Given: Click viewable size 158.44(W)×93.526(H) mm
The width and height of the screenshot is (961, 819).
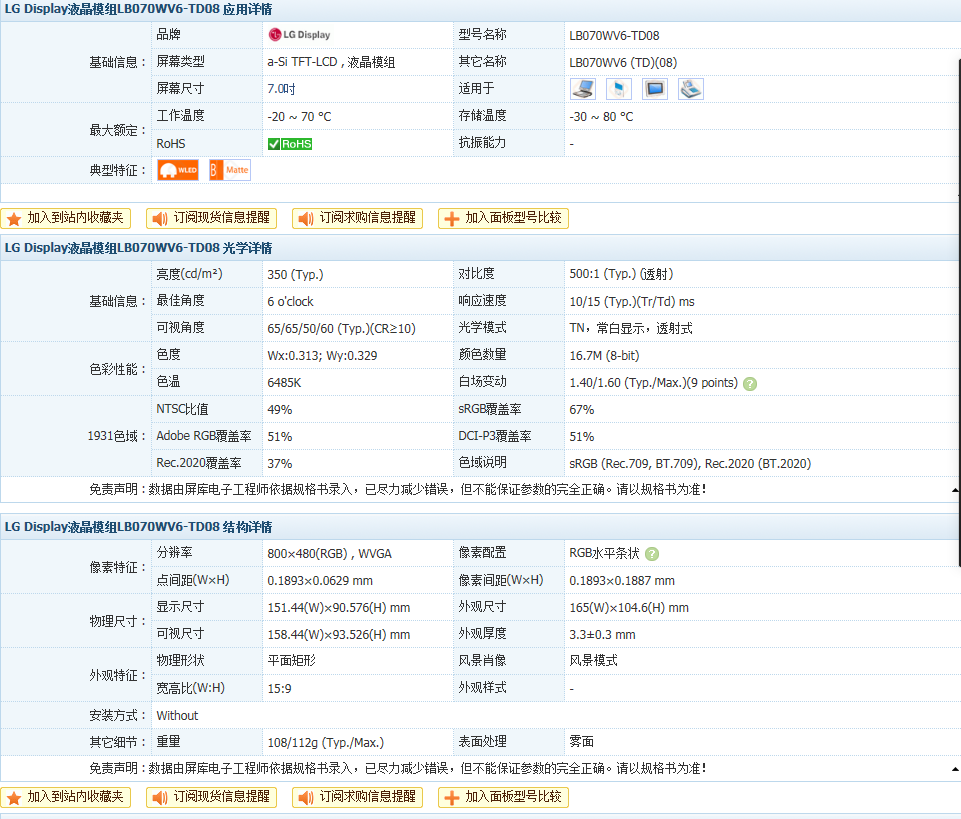Looking at the screenshot, I should click(338, 634).
